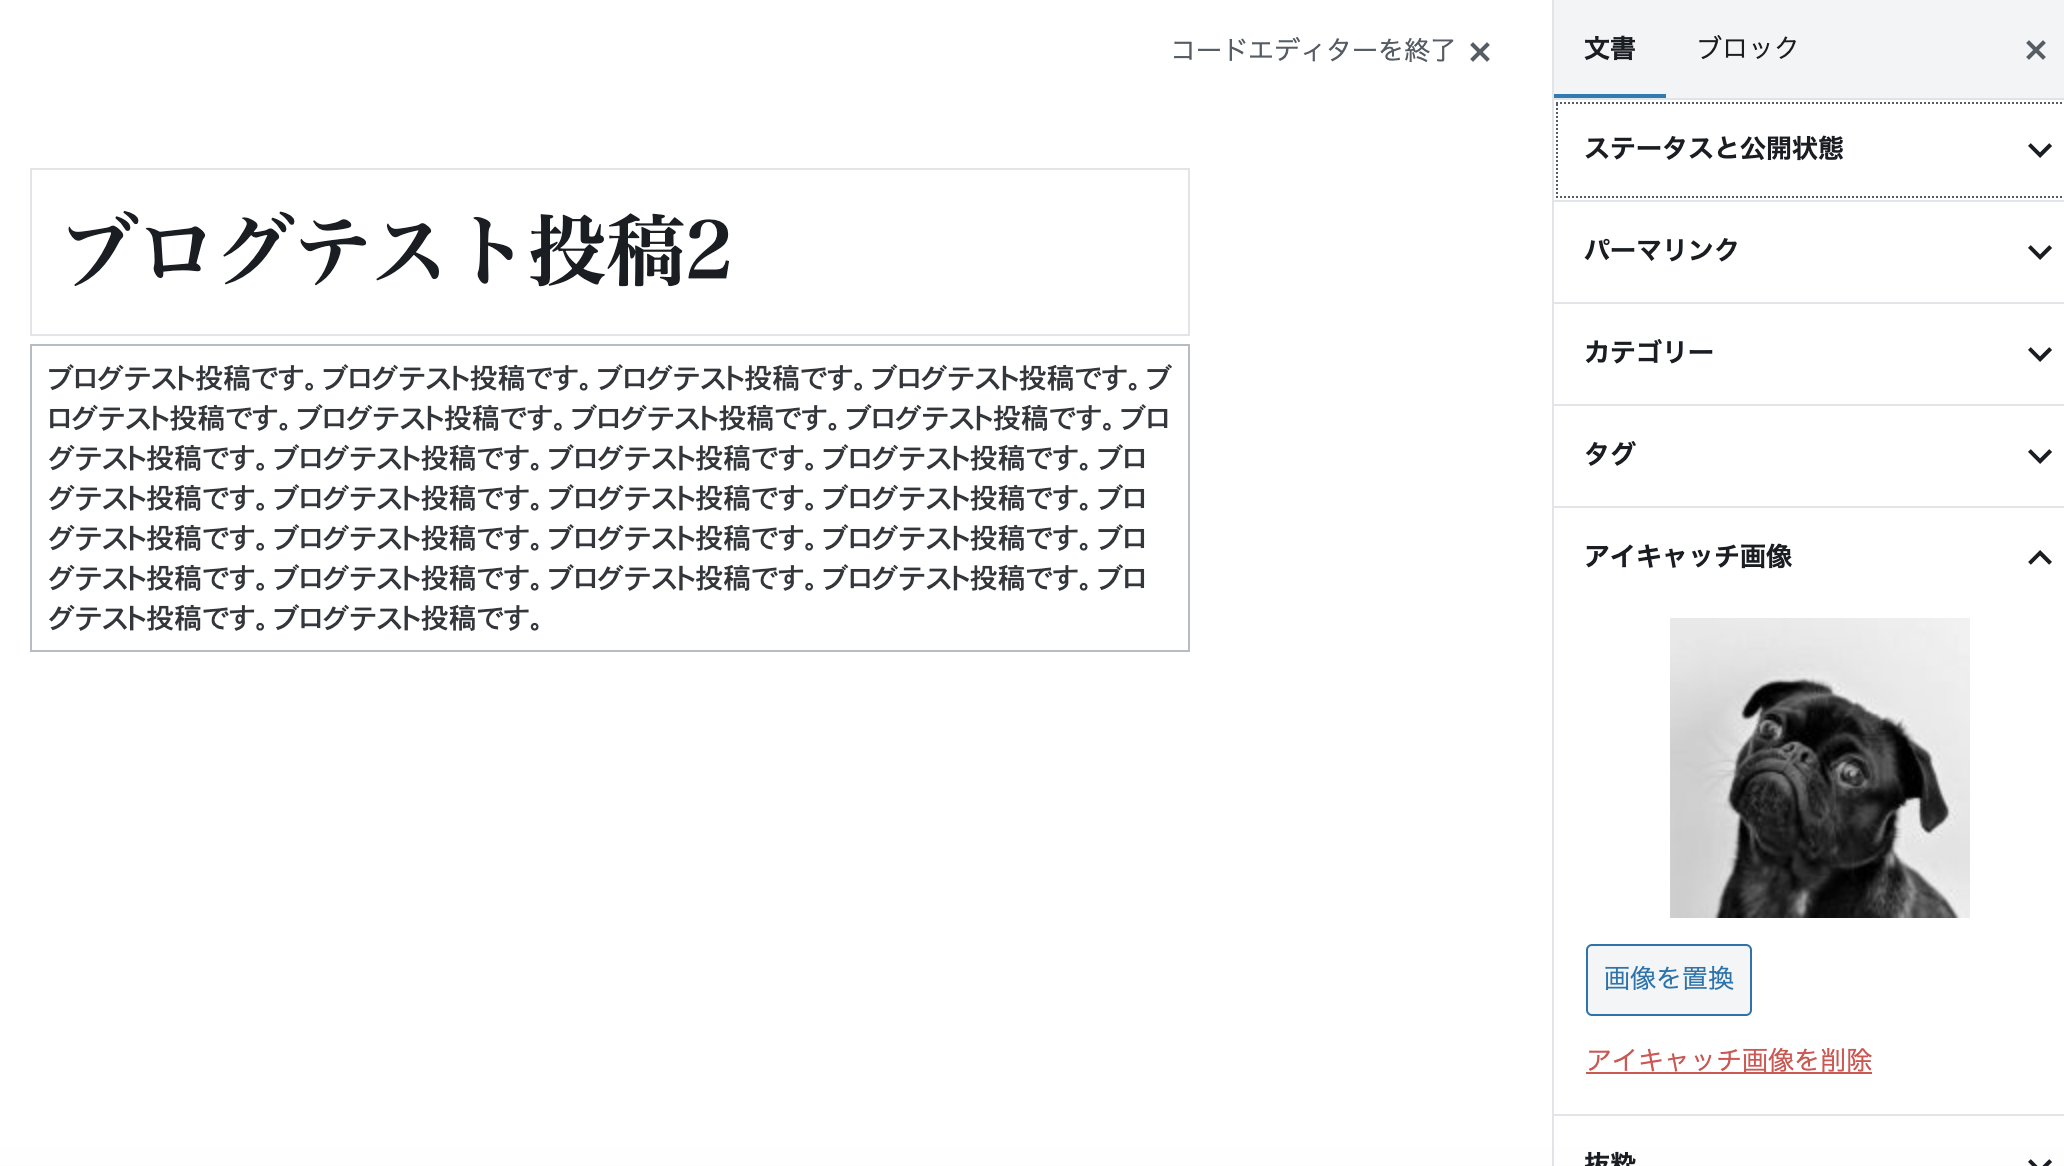
Task: Click the post title ブログテスト投稿2
Action: [400, 250]
